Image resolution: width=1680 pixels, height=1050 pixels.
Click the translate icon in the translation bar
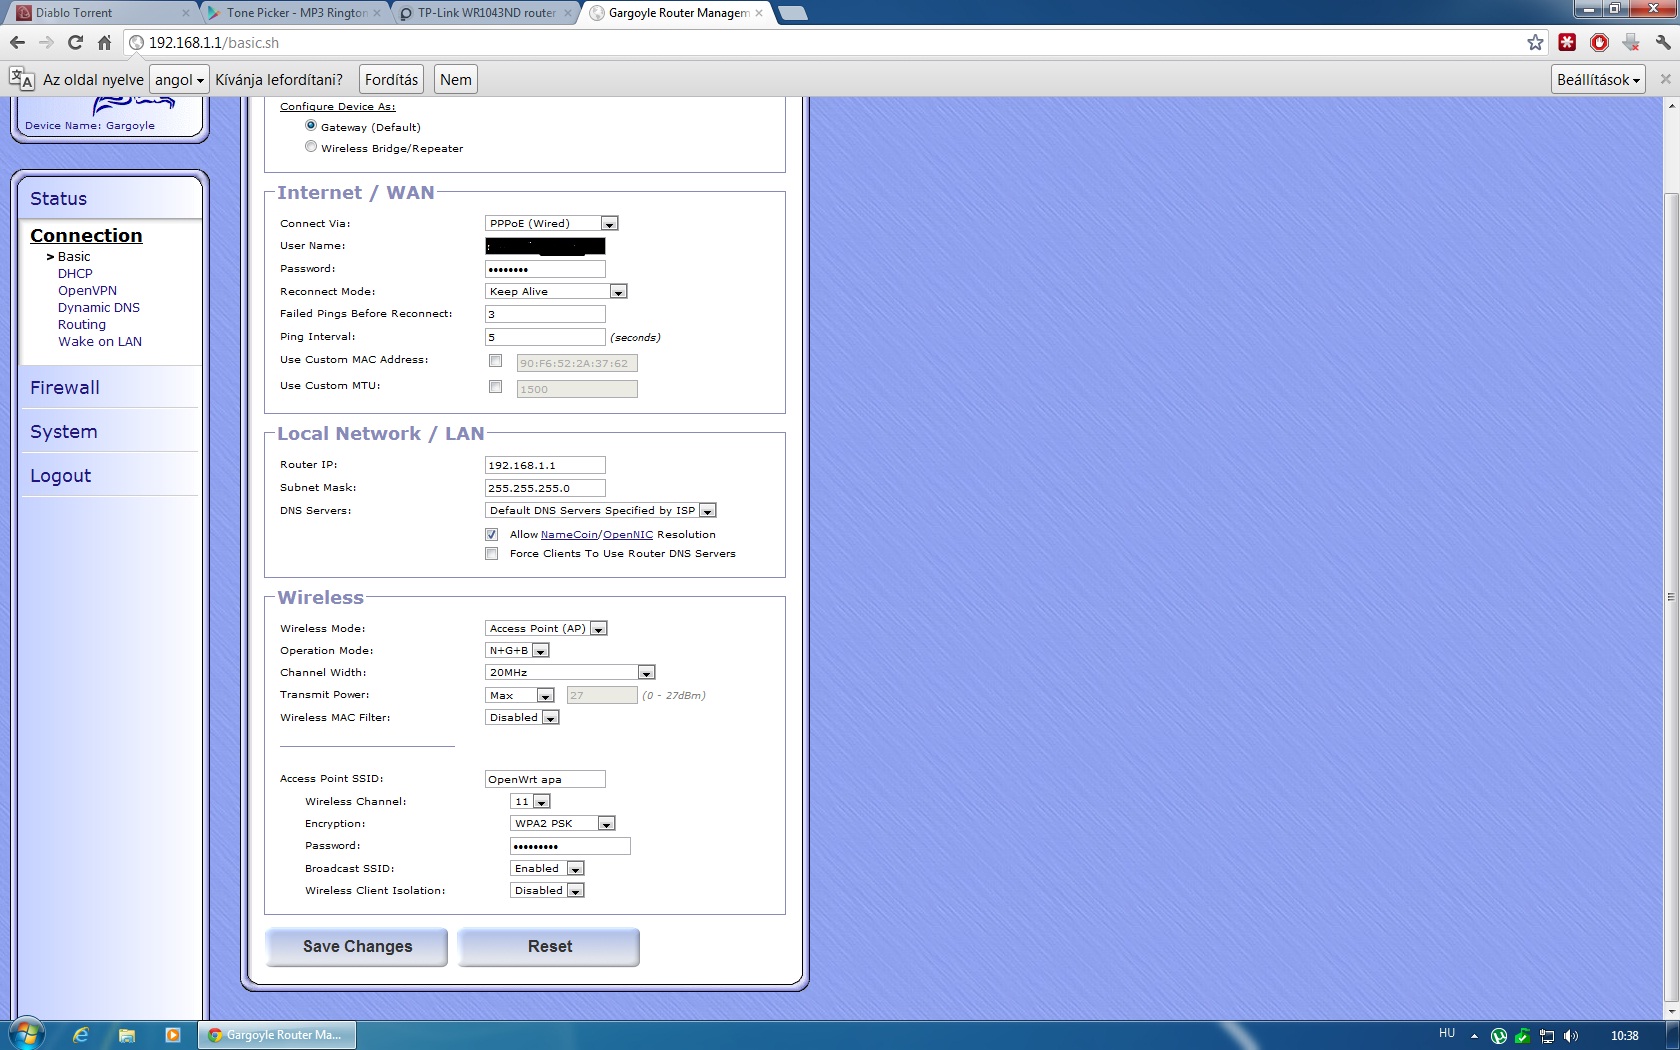(21, 79)
